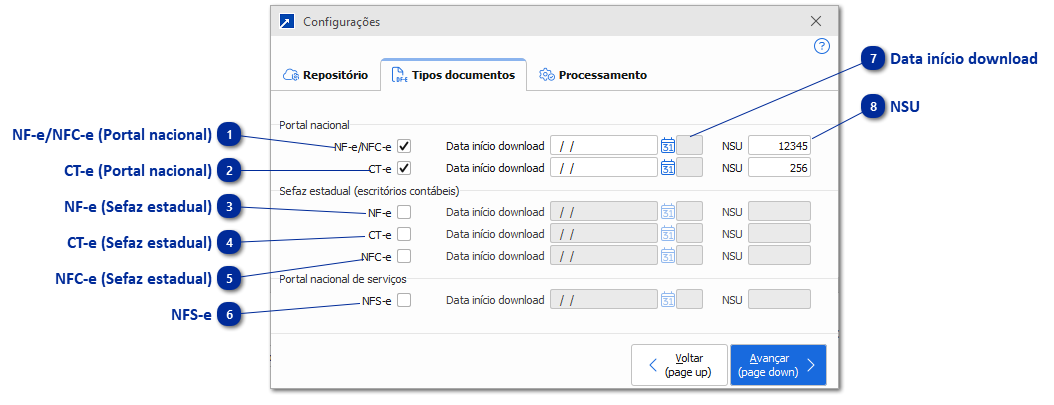The image size is (1054, 405).
Task: Enable the Sefaz estadual NF-e checkbox
Action: [x=404, y=212]
